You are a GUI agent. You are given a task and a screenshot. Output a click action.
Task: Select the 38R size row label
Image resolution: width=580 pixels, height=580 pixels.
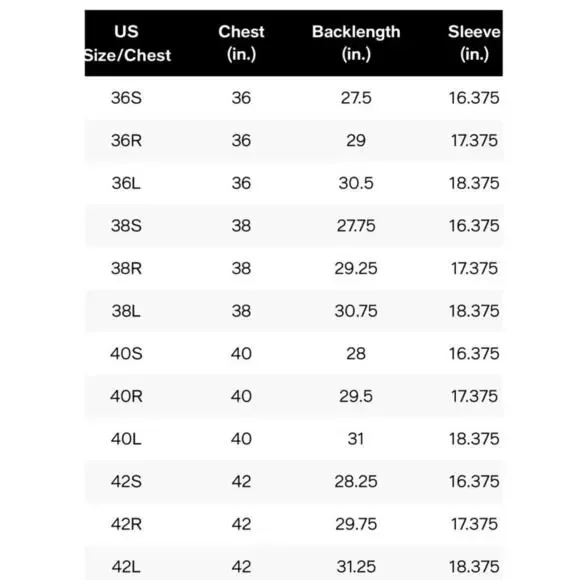126,268
